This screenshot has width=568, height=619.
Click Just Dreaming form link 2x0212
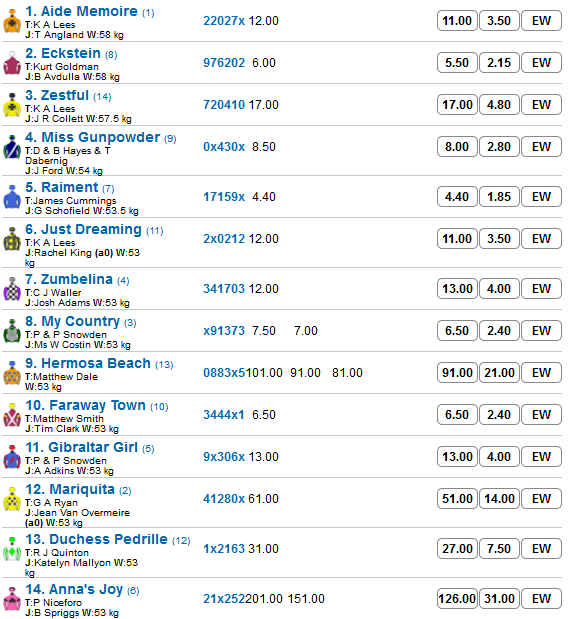pyautogui.click(x=224, y=239)
